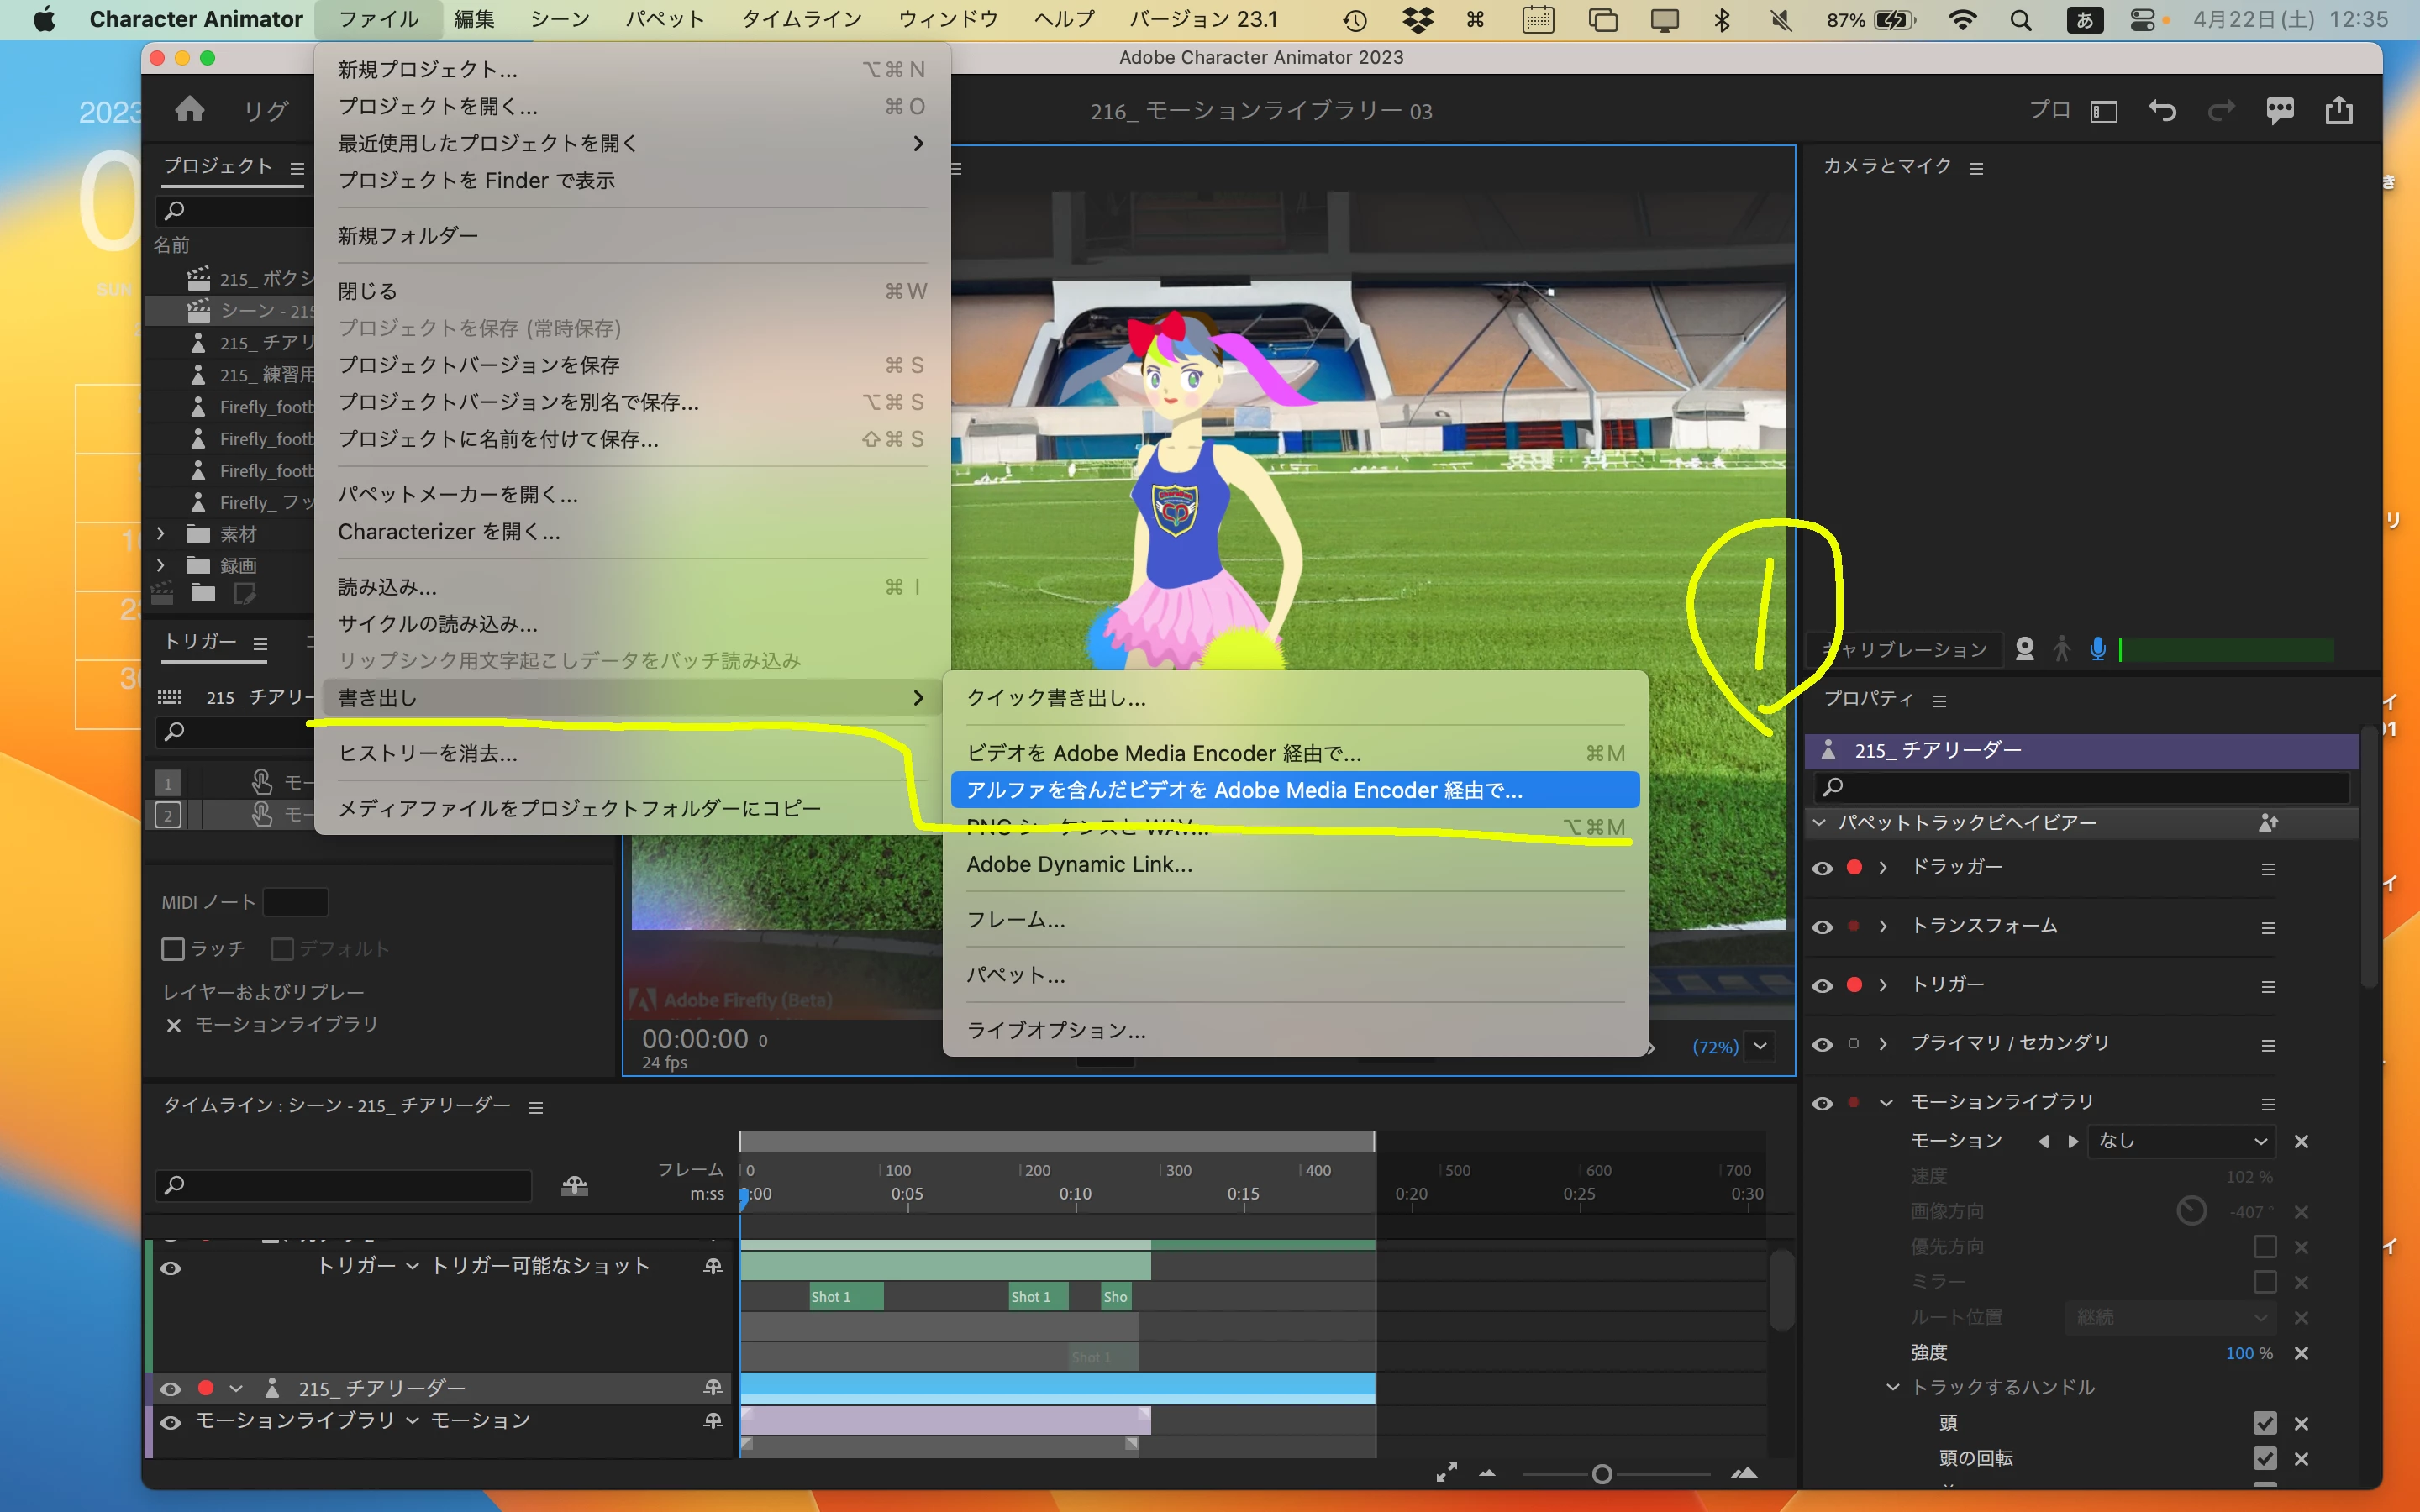
Task: Open the カメラとマイク panel menu icon
Action: tap(1976, 168)
